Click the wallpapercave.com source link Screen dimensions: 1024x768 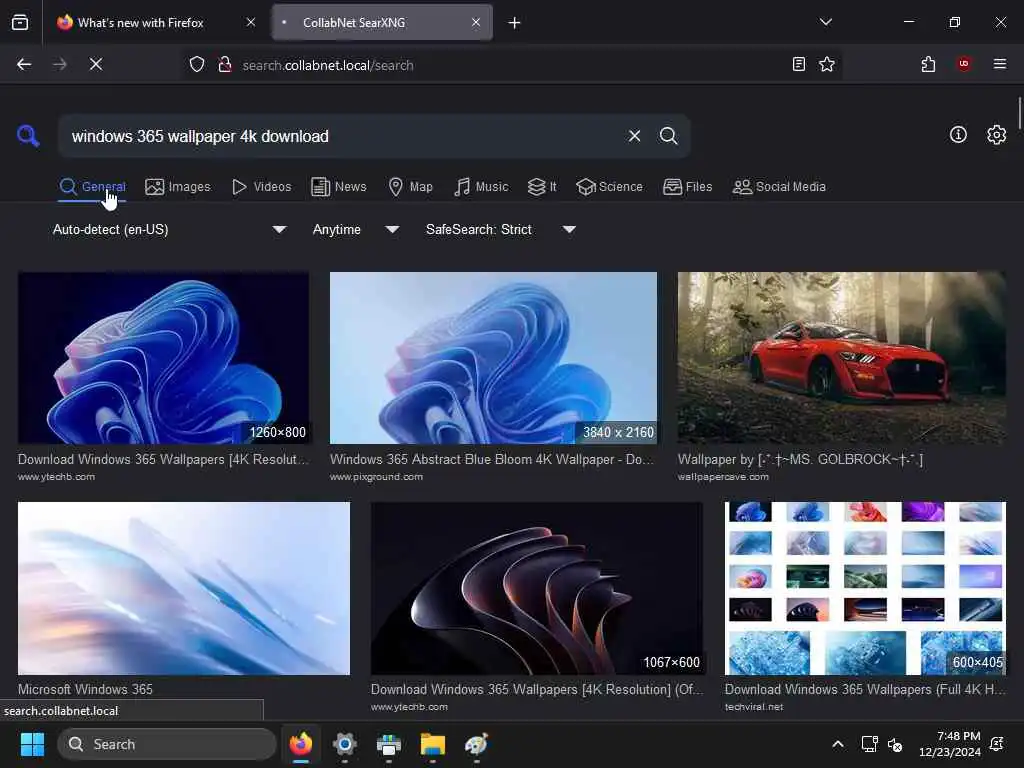[723, 477]
